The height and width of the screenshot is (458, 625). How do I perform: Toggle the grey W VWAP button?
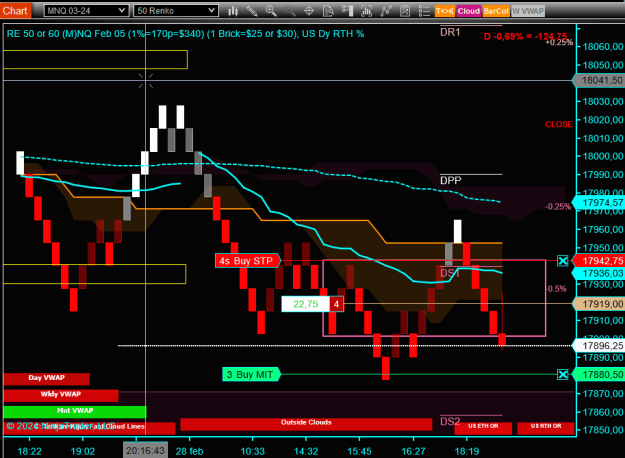[x=528, y=11]
